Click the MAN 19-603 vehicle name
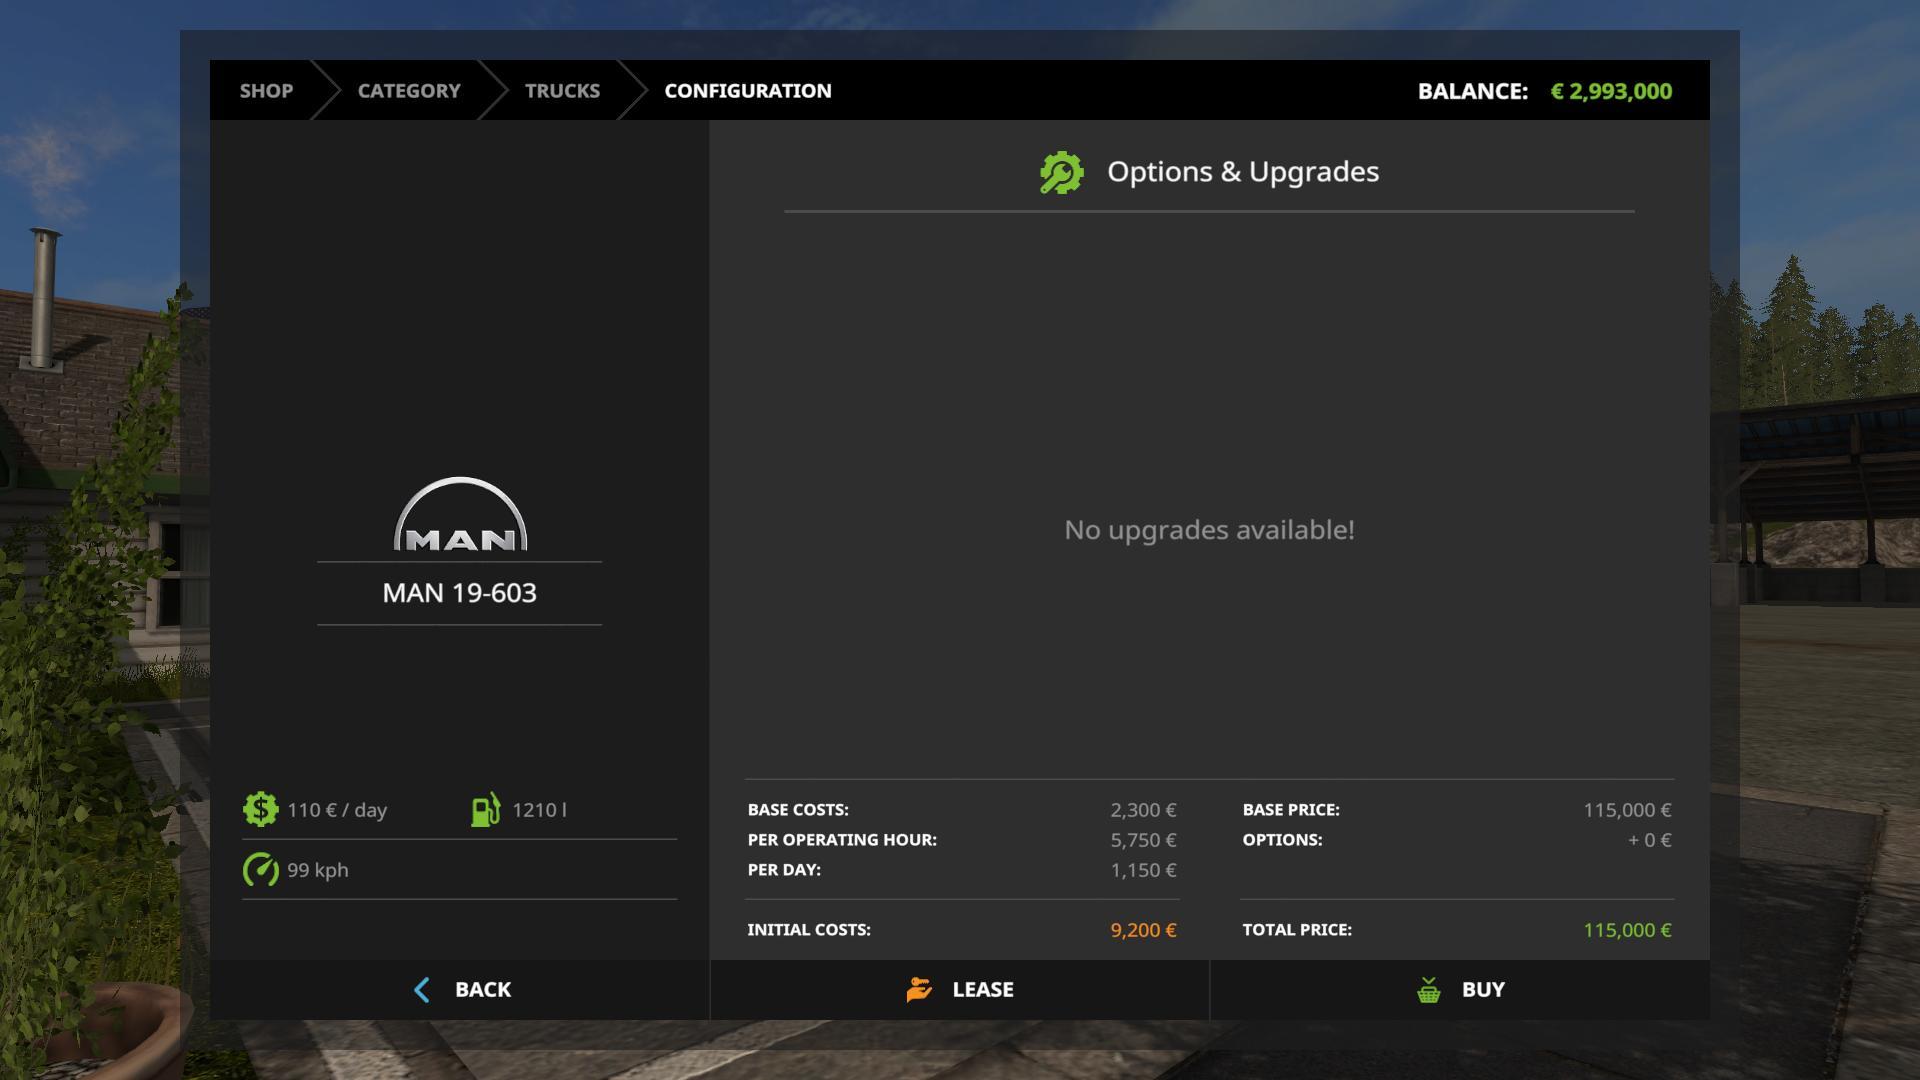The image size is (1920, 1080). click(459, 593)
